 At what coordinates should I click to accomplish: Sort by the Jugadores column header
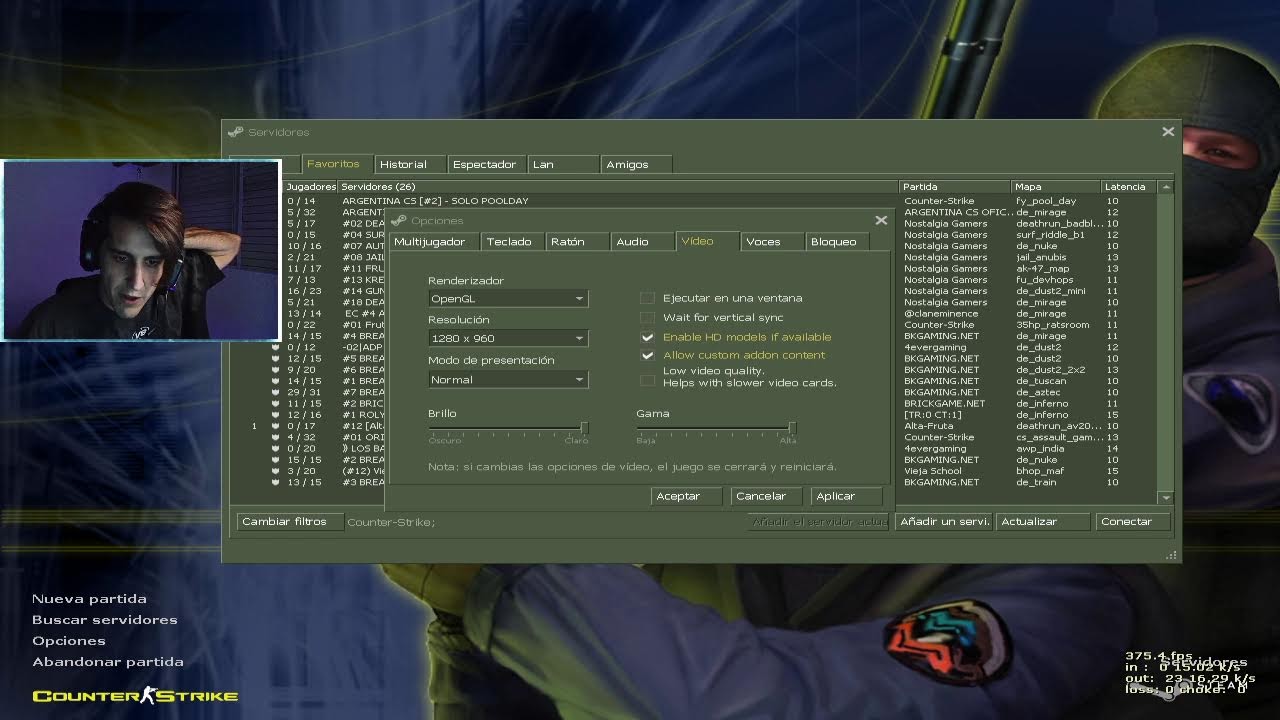311,186
